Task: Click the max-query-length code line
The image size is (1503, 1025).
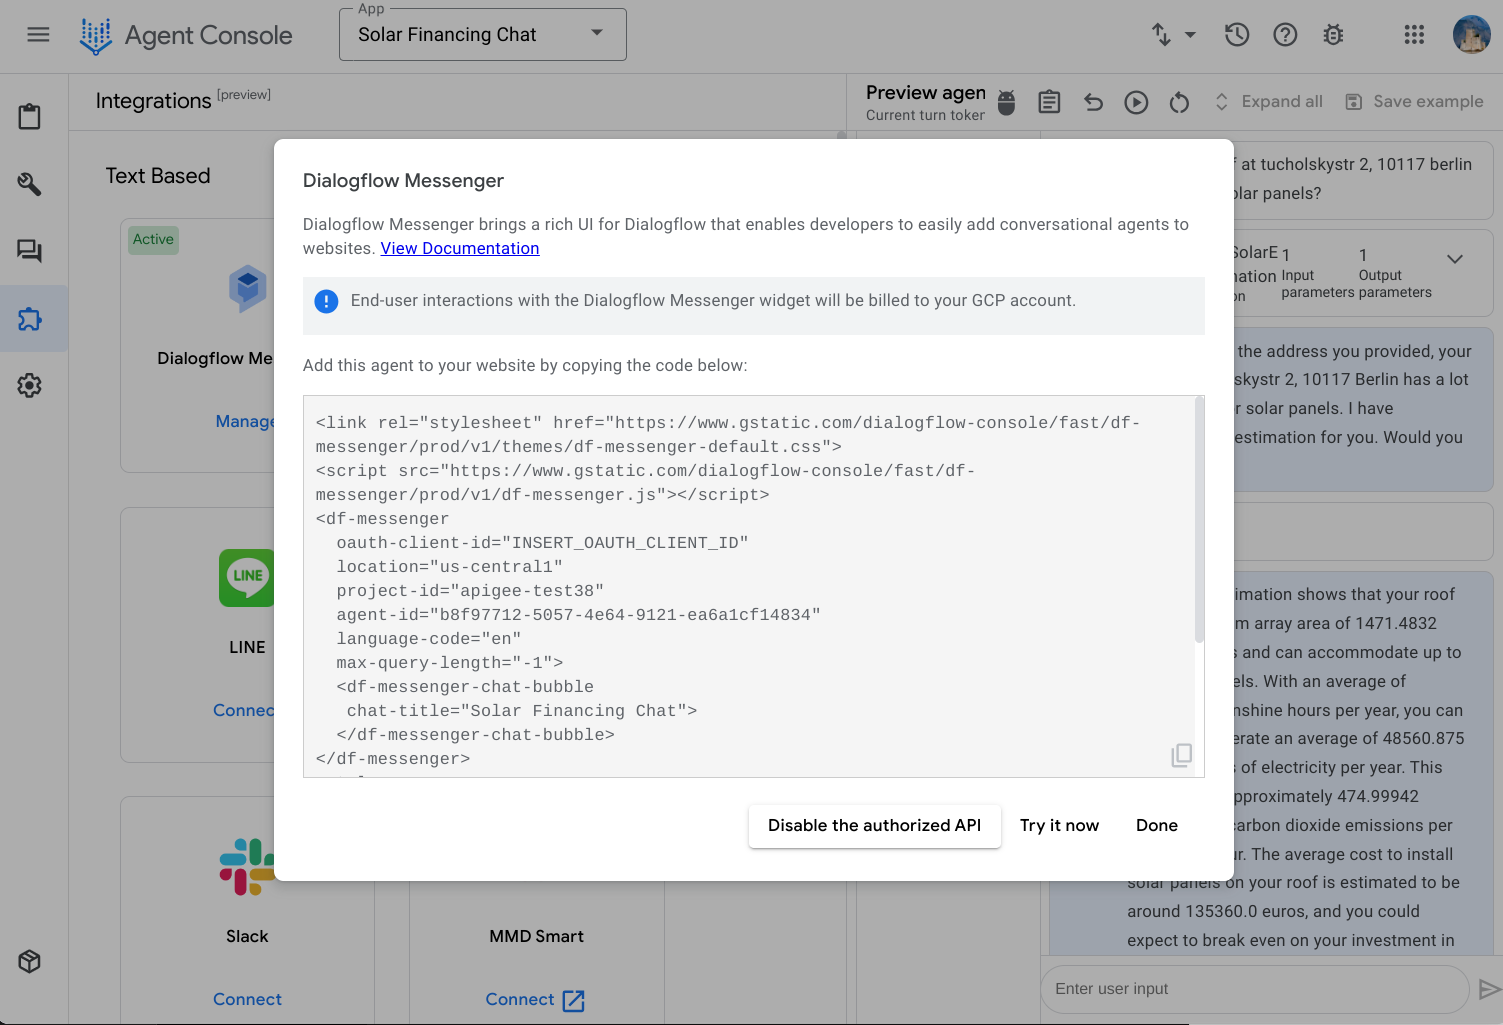Action: point(450,663)
